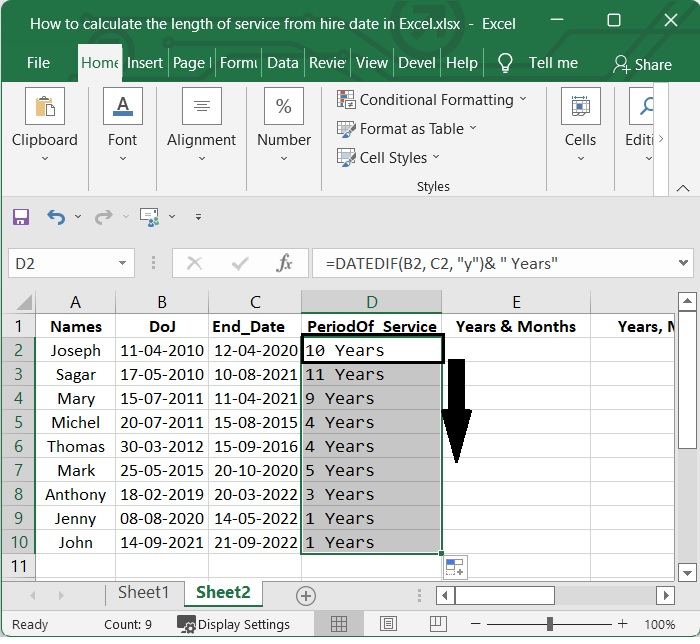Click the Auto Fill Options icon
The width and height of the screenshot is (700, 644).
tap(455, 568)
